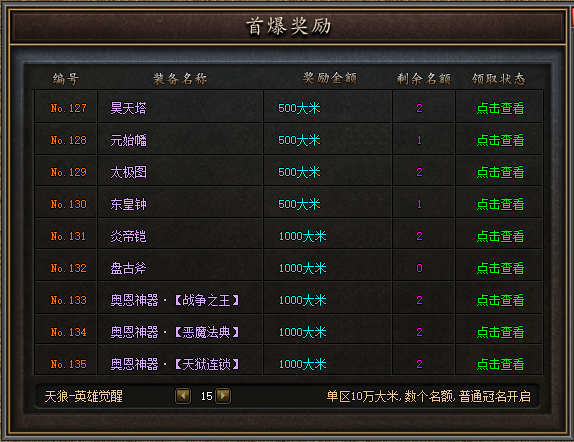This screenshot has width=574, height=442.
Task: Click 点击查看 in the 天狱连锁 row
Action: tap(500, 364)
